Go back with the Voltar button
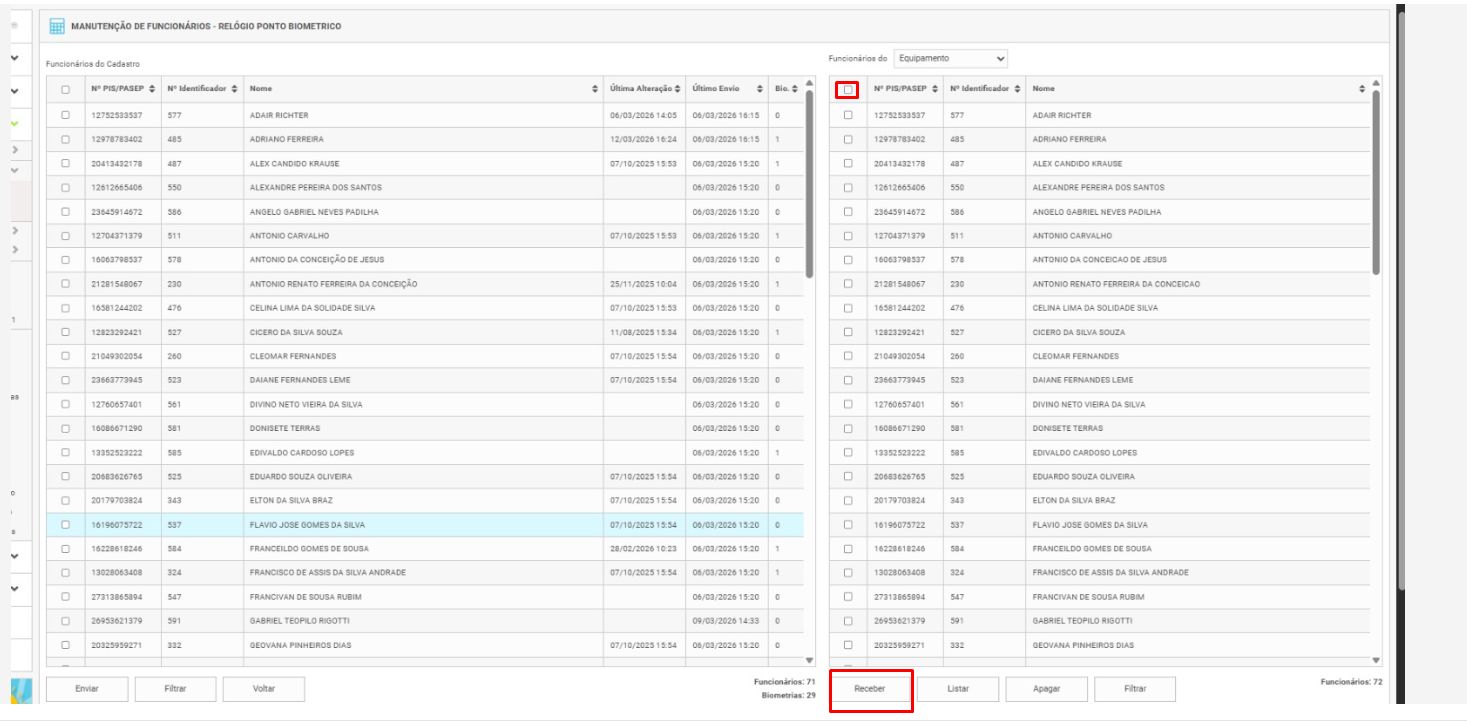Image resolution: width=1467 pixels, height=727 pixels. pyautogui.click(x=264, y=688)
